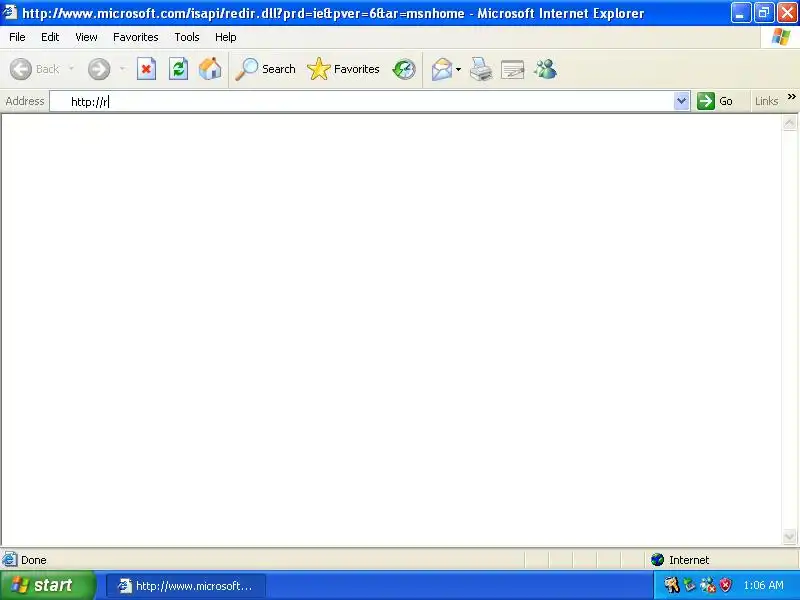Viewport: 800px width, 600px height.
Task: Select the Internet Explorer taskbar button
Action: click(x=186, y=586)
